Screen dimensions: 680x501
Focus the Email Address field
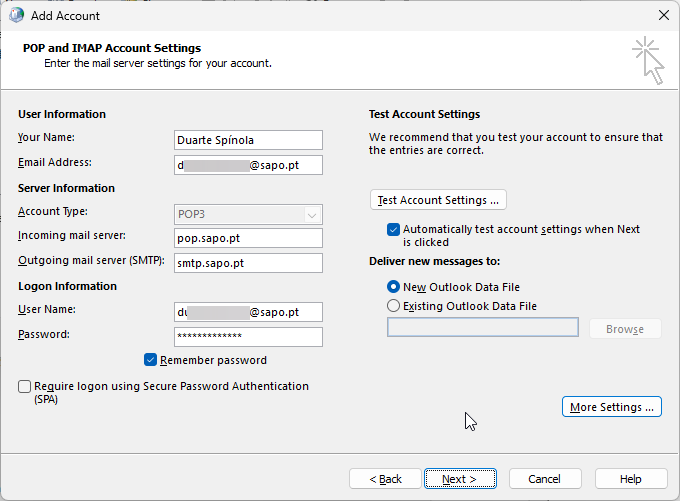pos(248,165)
